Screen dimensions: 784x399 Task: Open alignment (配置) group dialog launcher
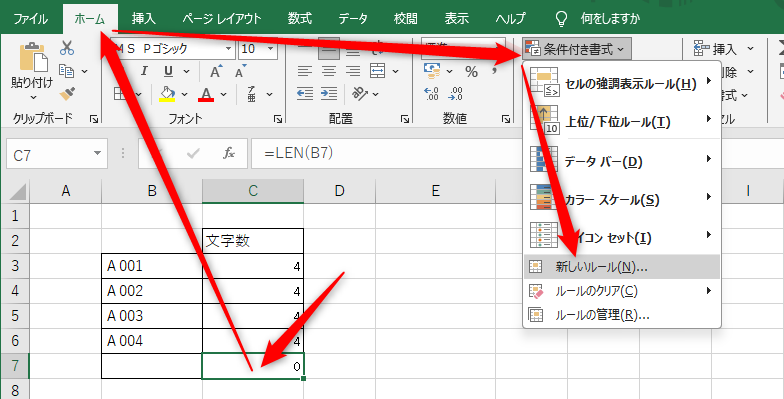coord(405,119)
